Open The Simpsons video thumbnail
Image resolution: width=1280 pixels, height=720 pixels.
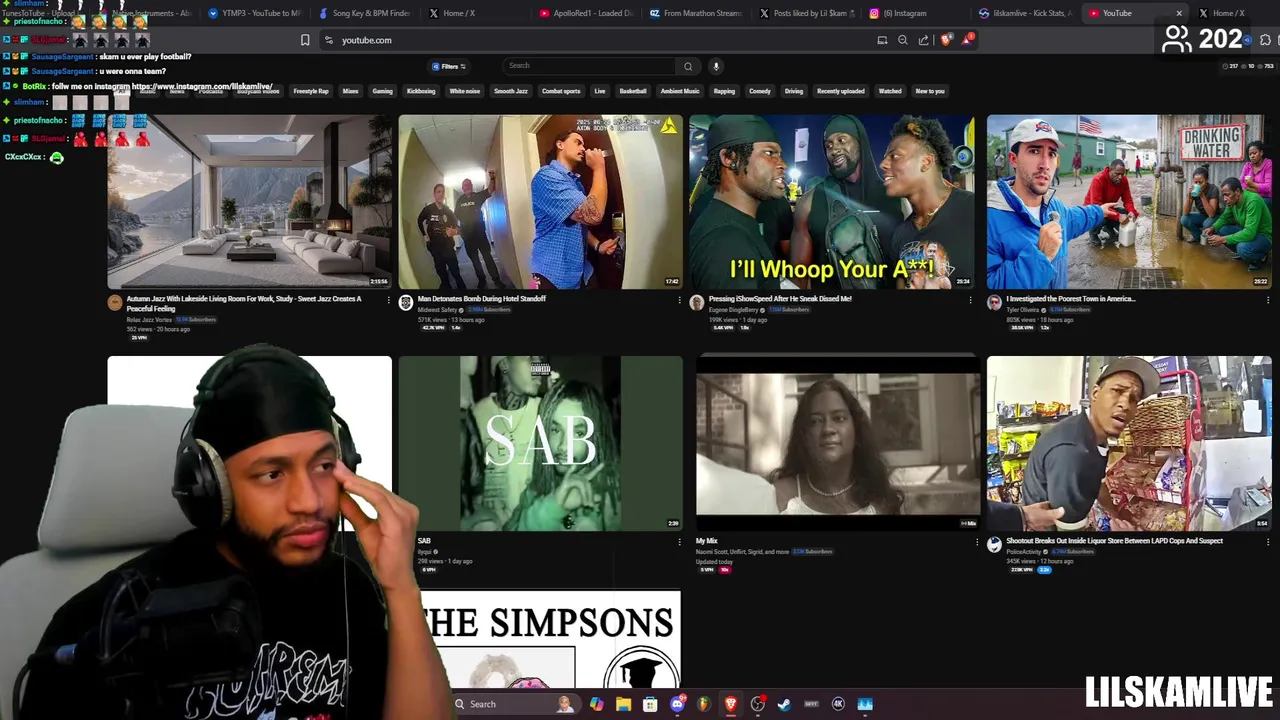tap(551, 640)
